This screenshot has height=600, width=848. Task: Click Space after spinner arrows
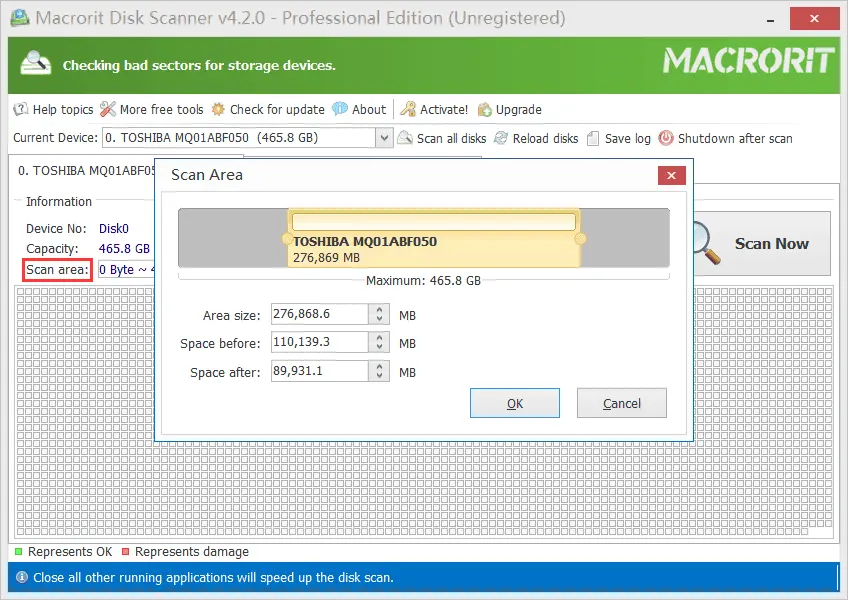(x=379, y=371)
